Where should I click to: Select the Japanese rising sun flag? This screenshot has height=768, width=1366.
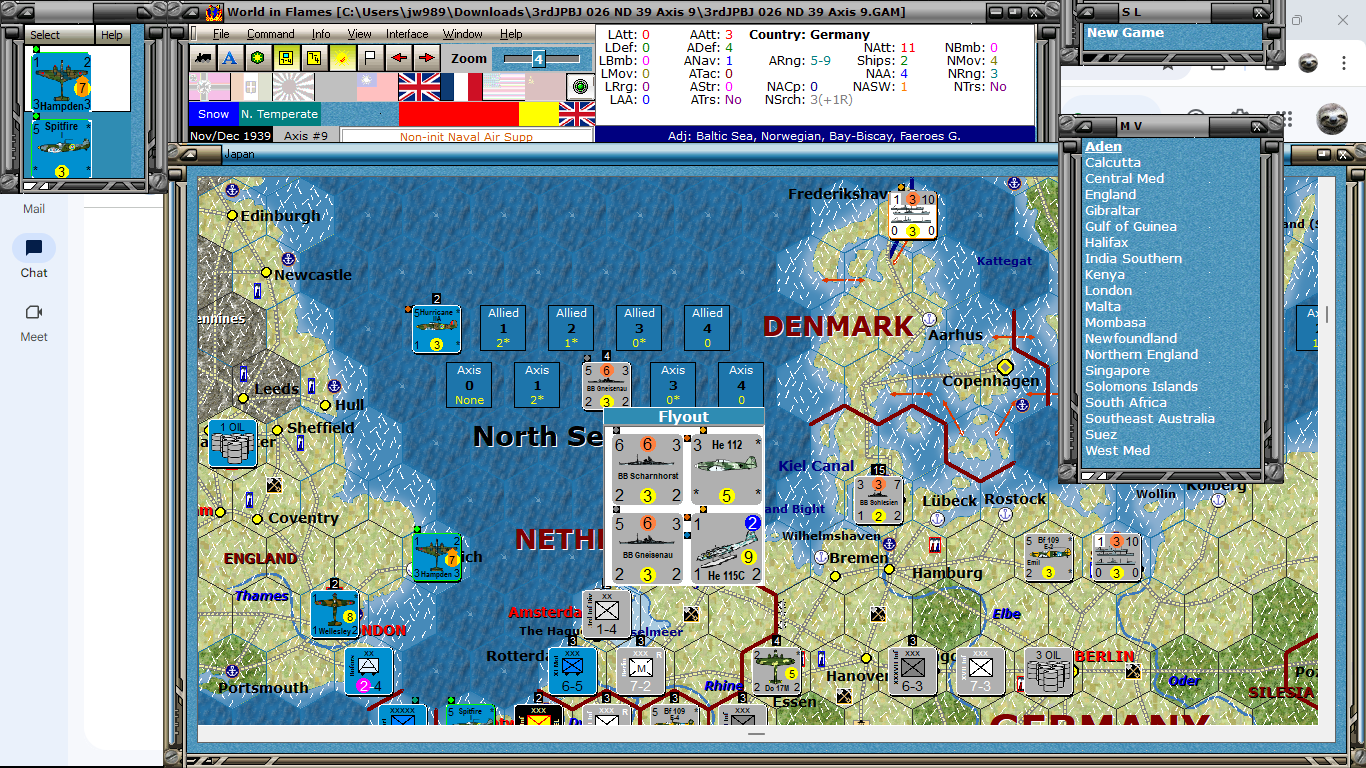pos(293,87)
